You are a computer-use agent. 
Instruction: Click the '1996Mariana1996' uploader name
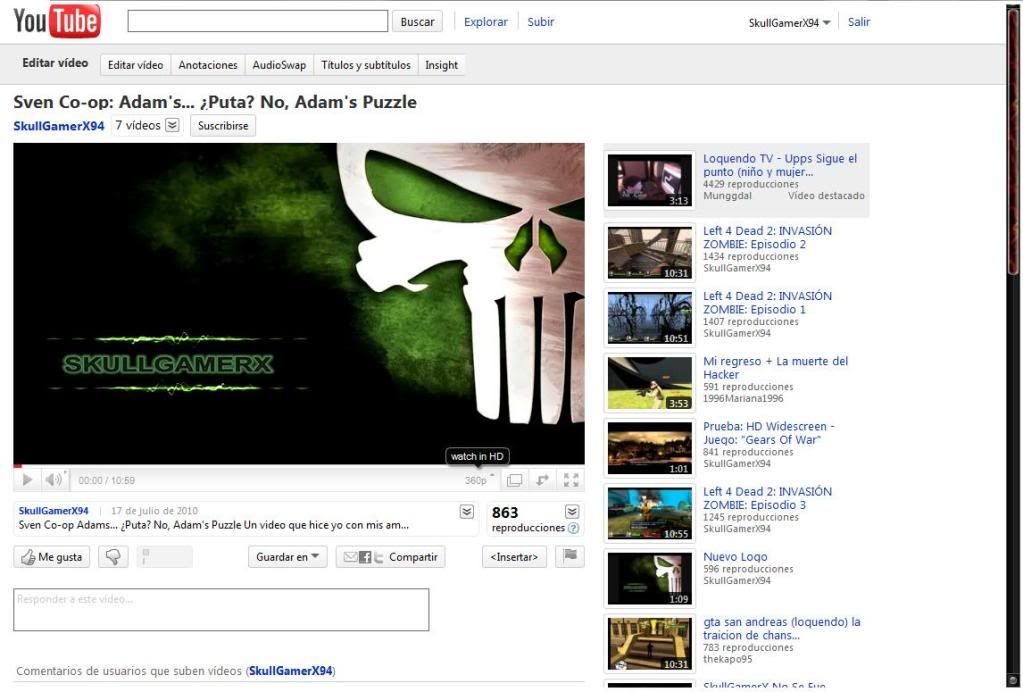743,399
